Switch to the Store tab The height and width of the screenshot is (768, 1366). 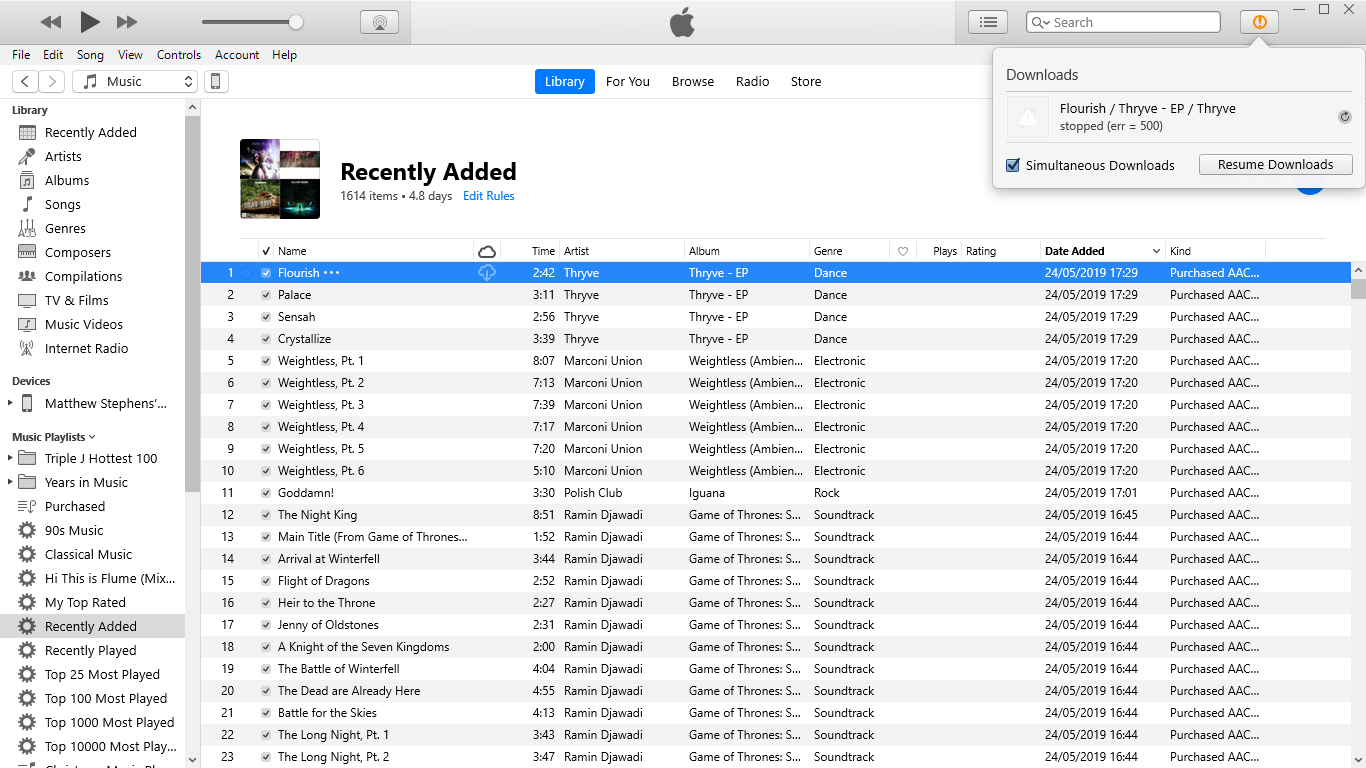(806, 82)
